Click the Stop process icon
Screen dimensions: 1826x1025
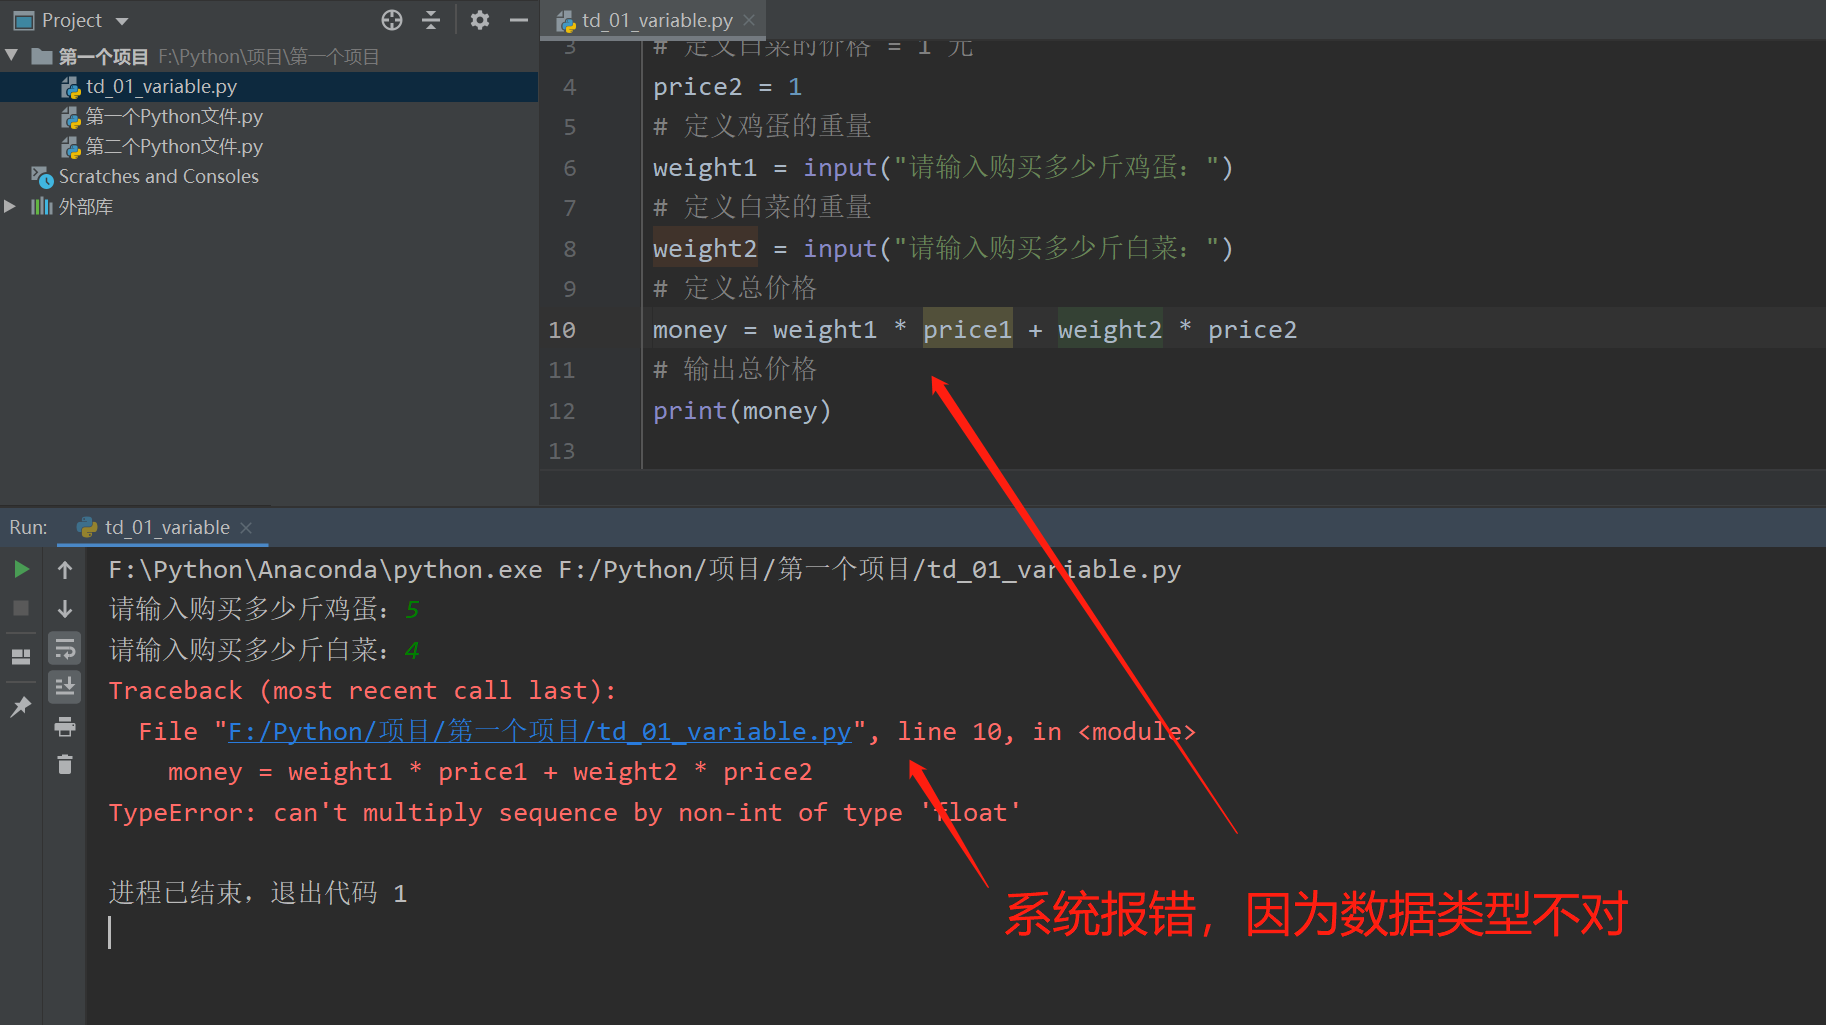coord(21,608)
